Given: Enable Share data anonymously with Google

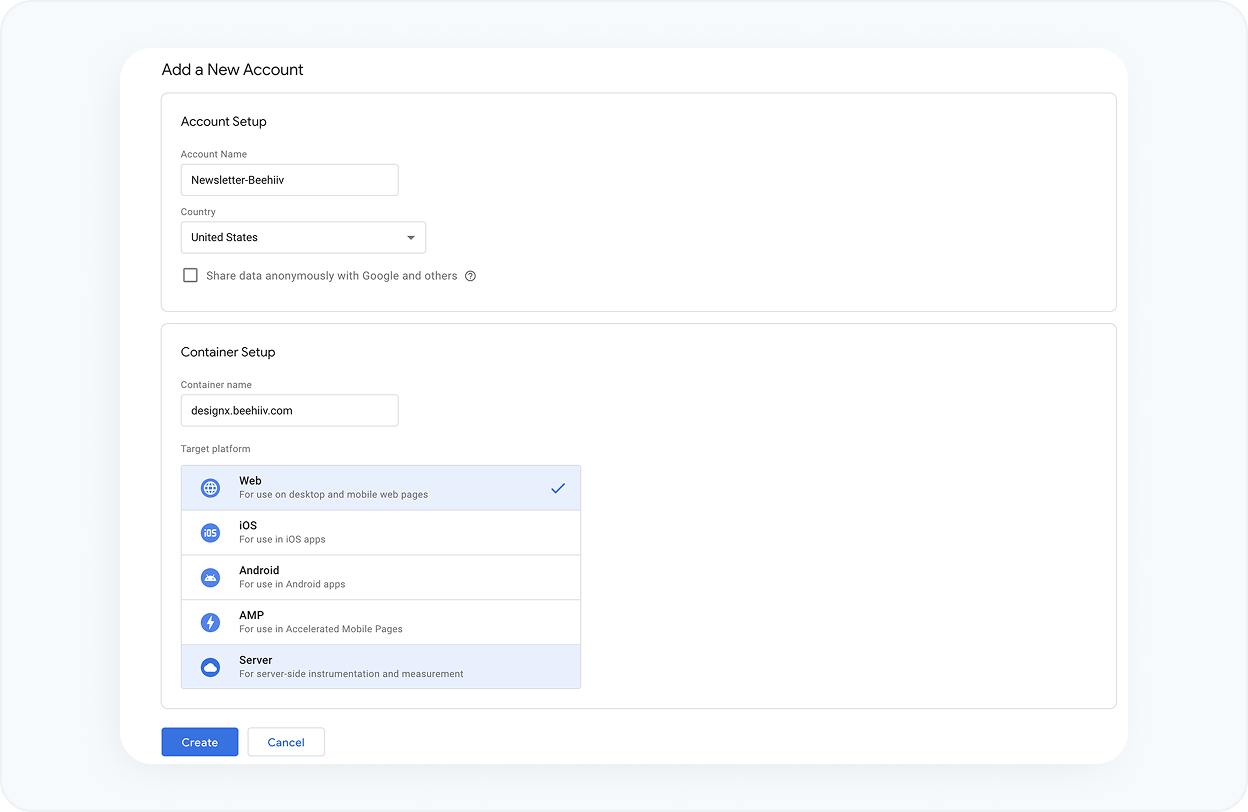Looking at the screenshot, I should click(x=190, y=274).
